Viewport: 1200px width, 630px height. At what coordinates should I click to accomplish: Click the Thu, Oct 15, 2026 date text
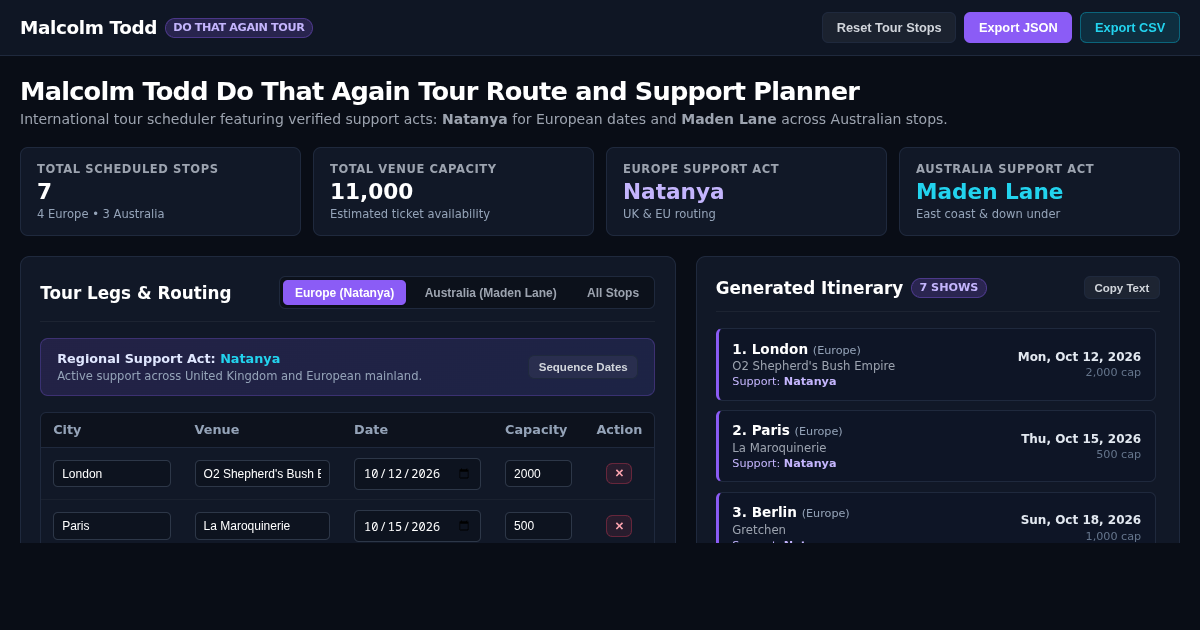click(1081, 439)
